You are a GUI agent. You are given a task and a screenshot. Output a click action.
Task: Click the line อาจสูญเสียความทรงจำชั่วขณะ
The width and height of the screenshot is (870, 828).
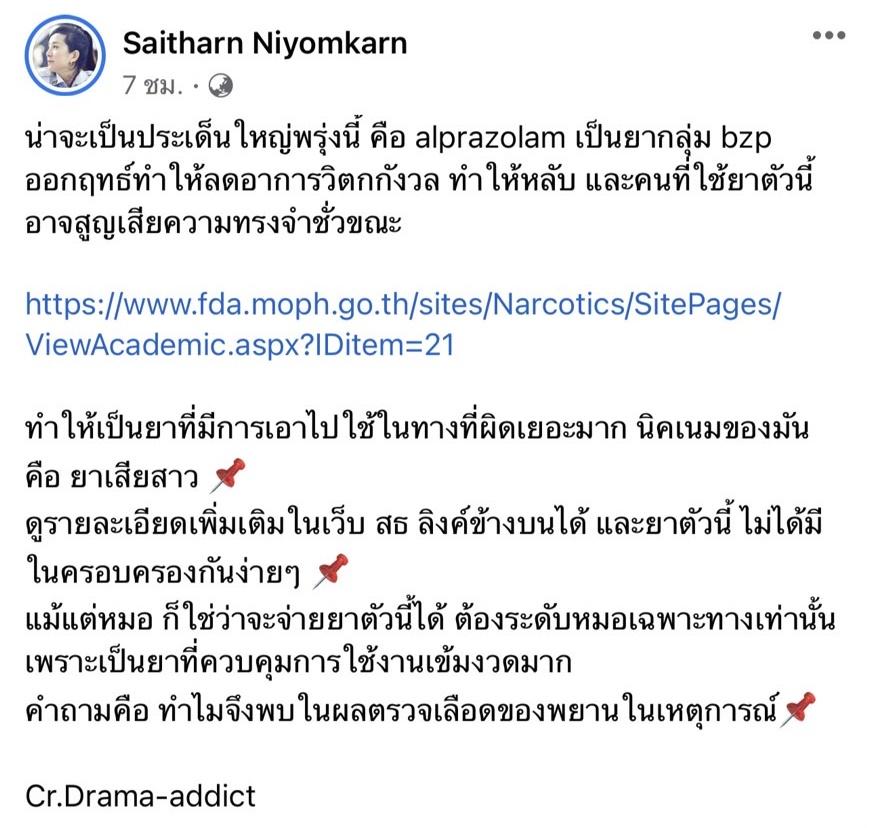point(214,223)
